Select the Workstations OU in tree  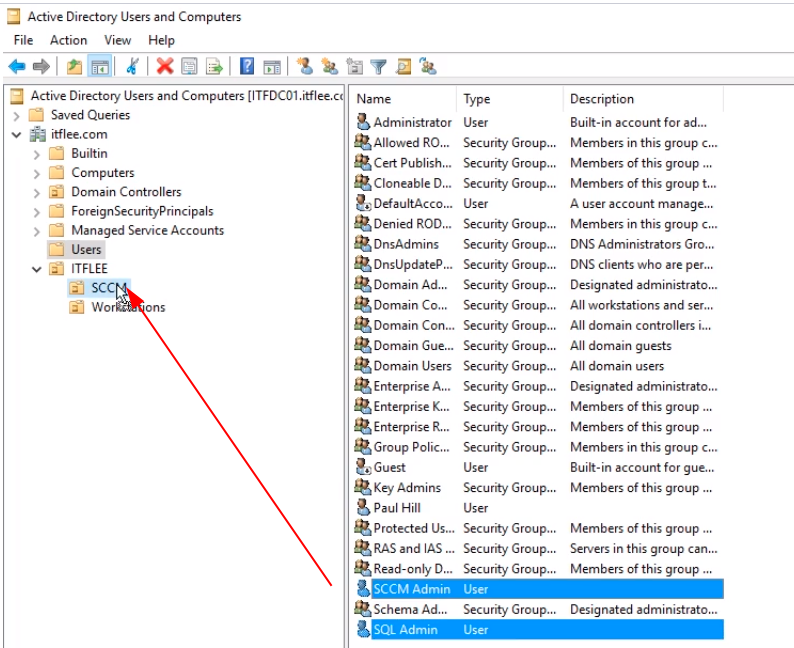click(x=128, y=307)
